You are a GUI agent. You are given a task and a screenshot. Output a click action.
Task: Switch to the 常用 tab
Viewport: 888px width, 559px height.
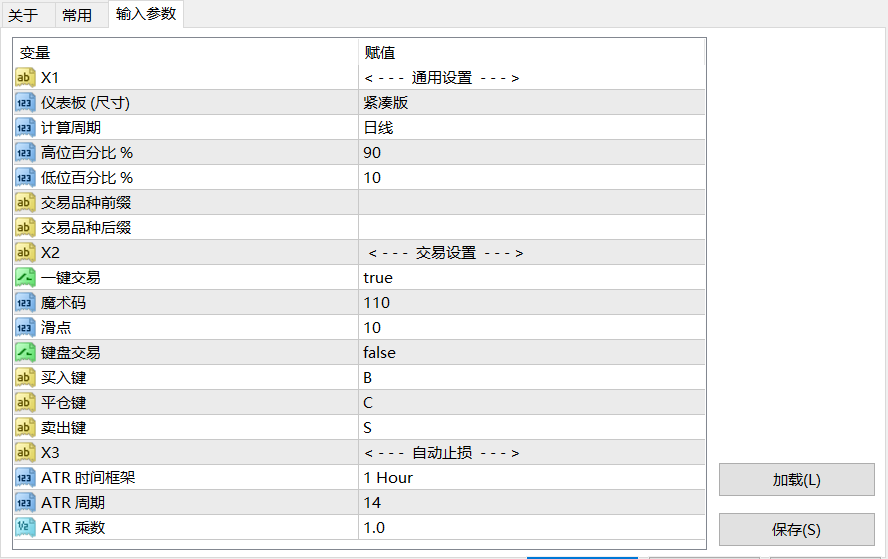(76, 15)
